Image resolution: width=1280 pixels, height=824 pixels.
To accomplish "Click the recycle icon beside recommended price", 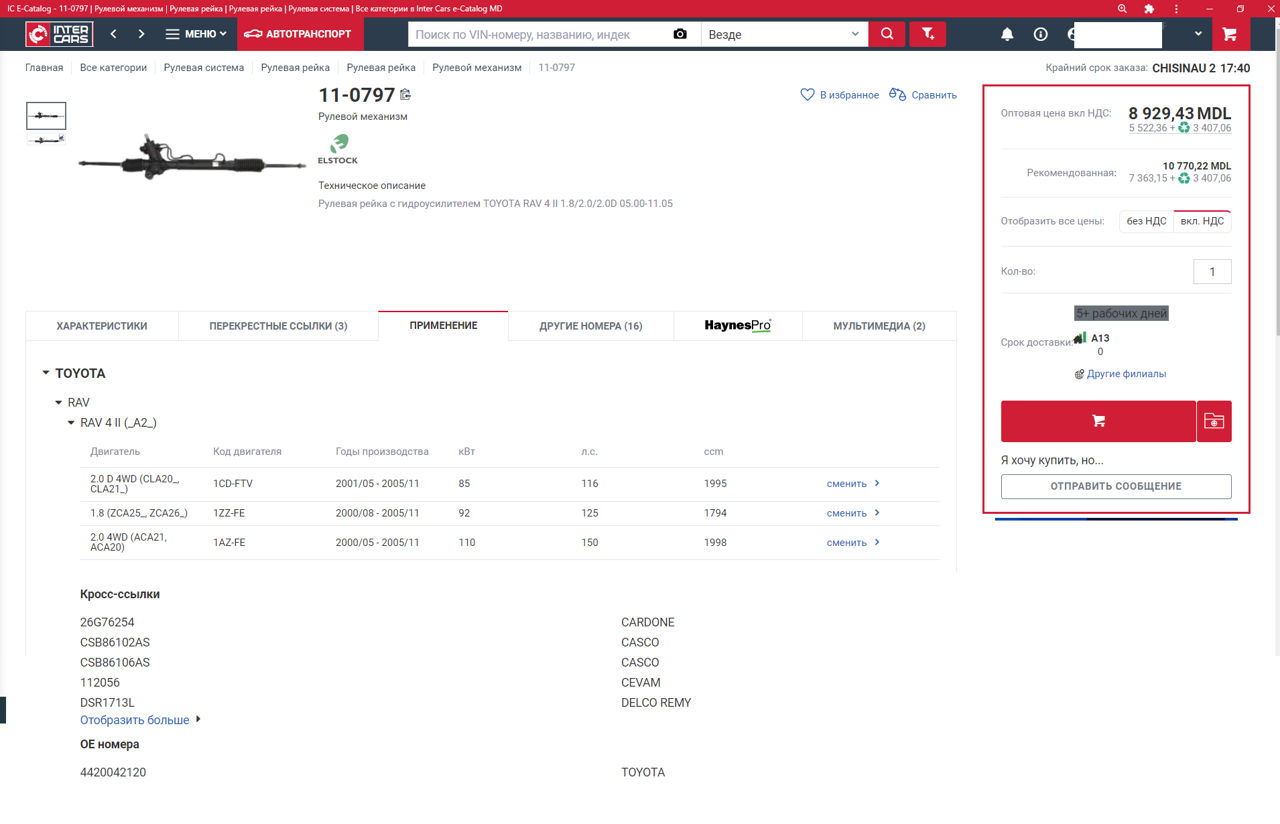I will click(1184, 178).
